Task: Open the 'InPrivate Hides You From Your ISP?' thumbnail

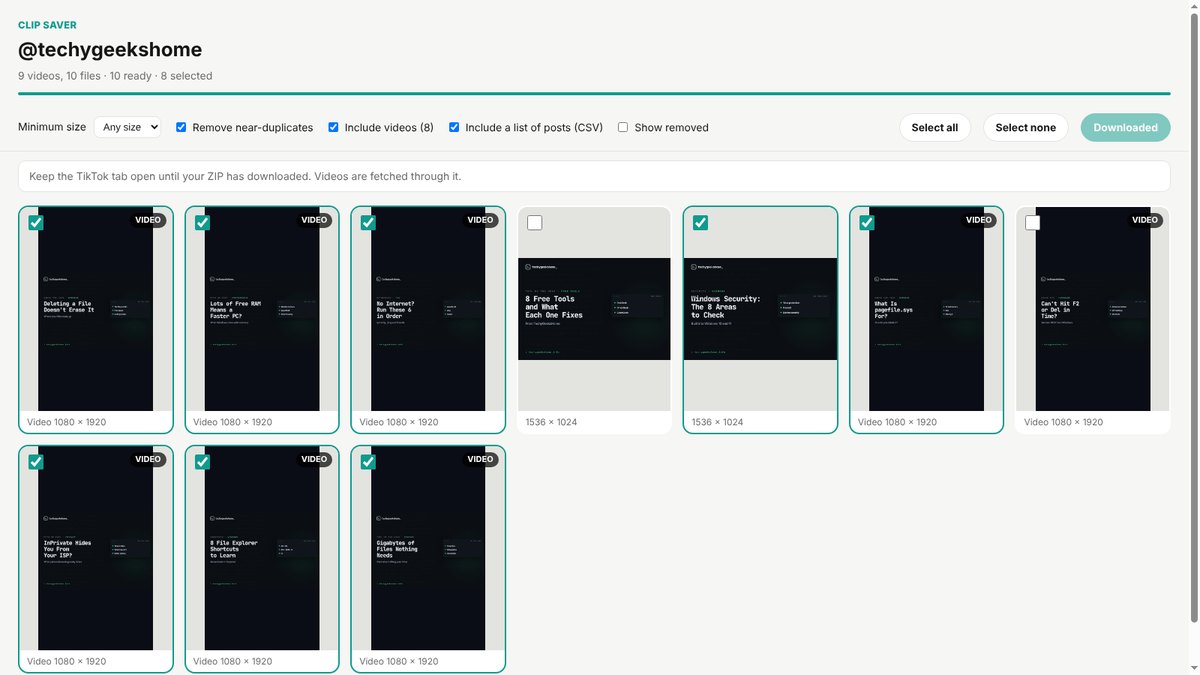Action: tap(95, 548)
